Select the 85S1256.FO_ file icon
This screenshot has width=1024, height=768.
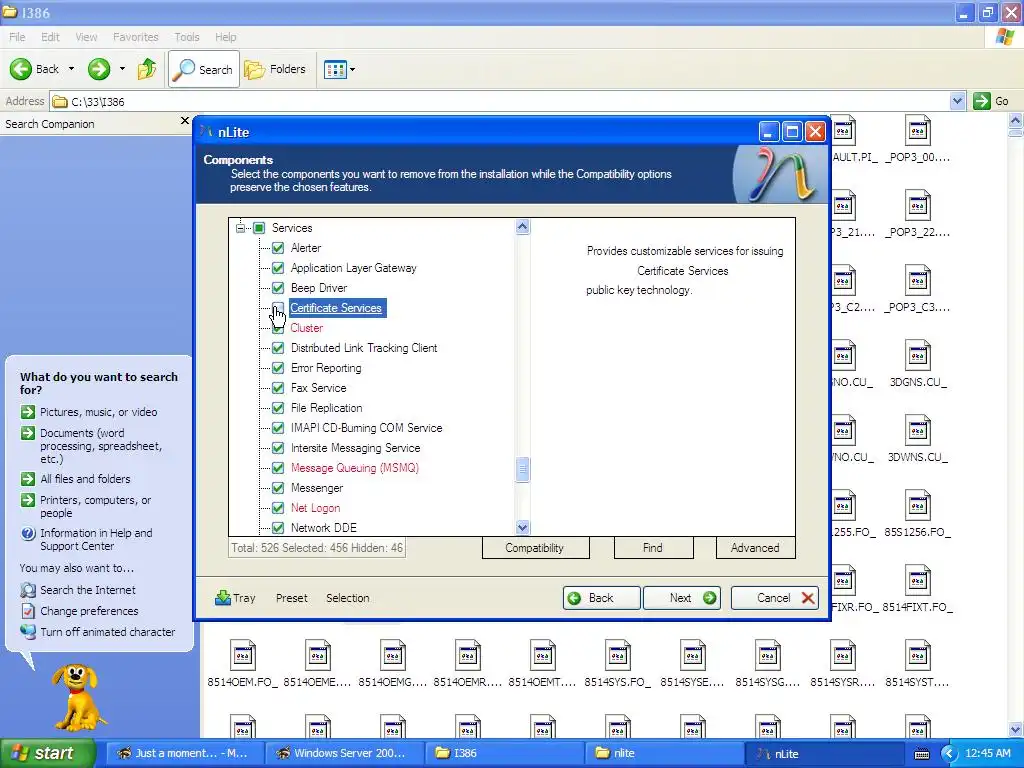(x=918, y=506)
